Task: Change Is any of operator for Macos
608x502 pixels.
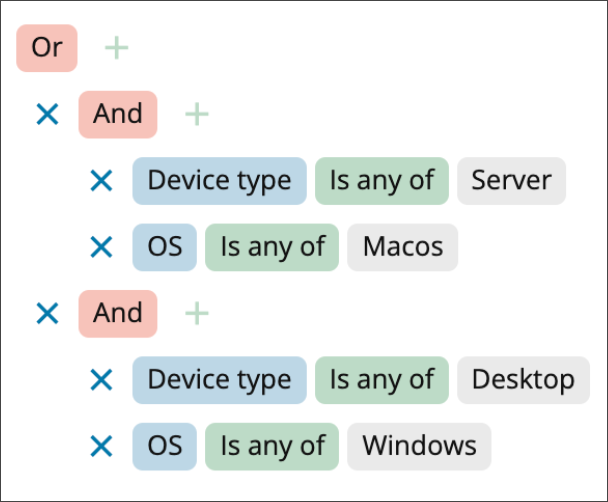Action: 272,247
